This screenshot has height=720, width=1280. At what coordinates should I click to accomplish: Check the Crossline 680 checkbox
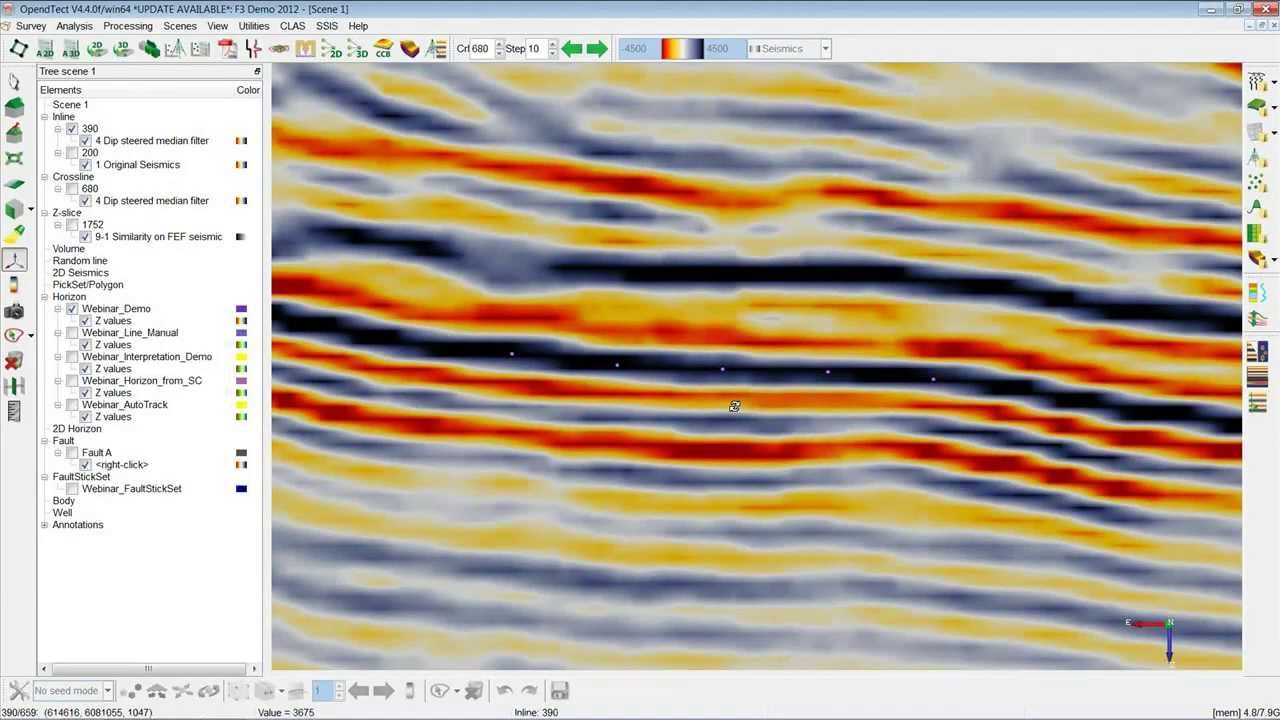[x=72, y=189]
